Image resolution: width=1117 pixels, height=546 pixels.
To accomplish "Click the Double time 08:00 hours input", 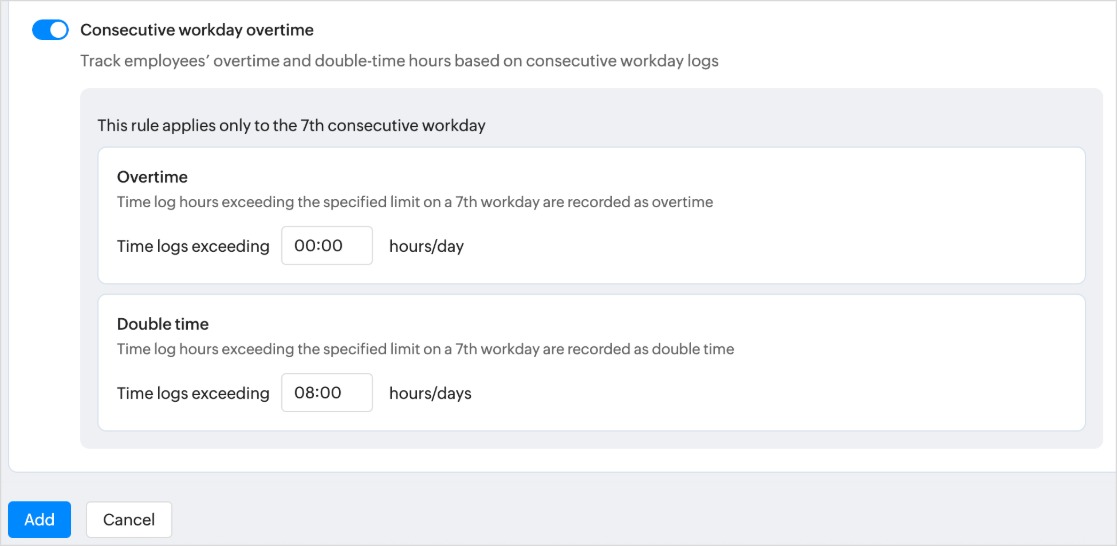I will [327, 393].
